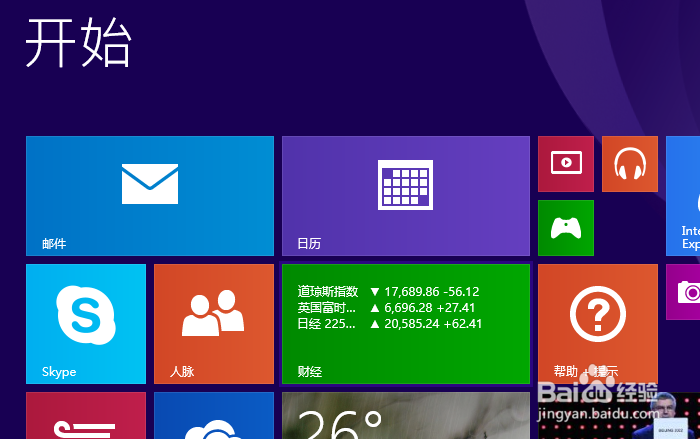Open the news photo tile at bottom right
This screenshot has height=439, width=700.
[x=619, y=416]
